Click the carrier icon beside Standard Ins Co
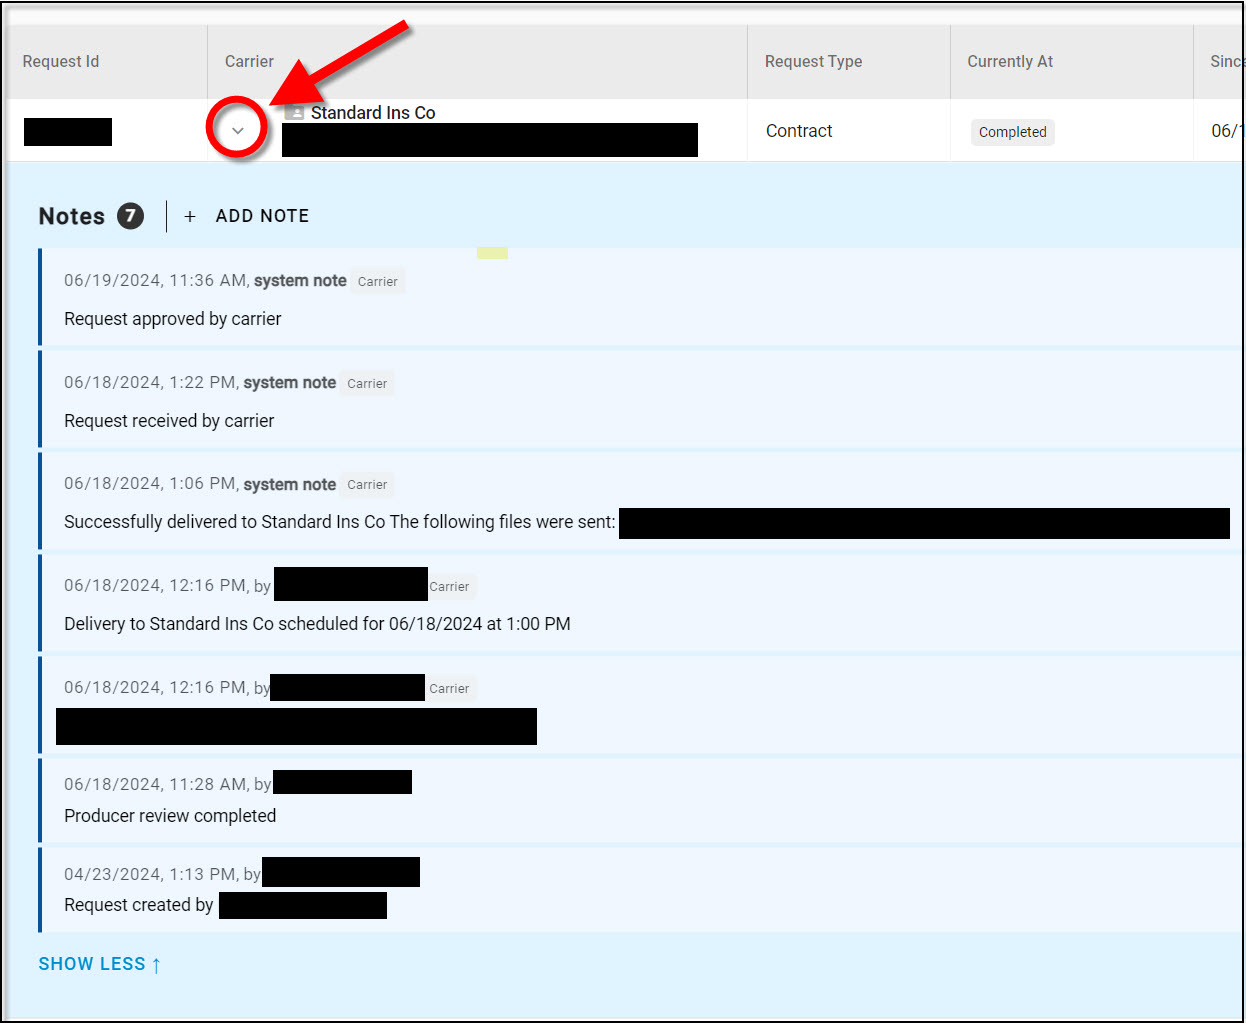The width and height of the screenshot is (1246, 1023). [294, 112]
